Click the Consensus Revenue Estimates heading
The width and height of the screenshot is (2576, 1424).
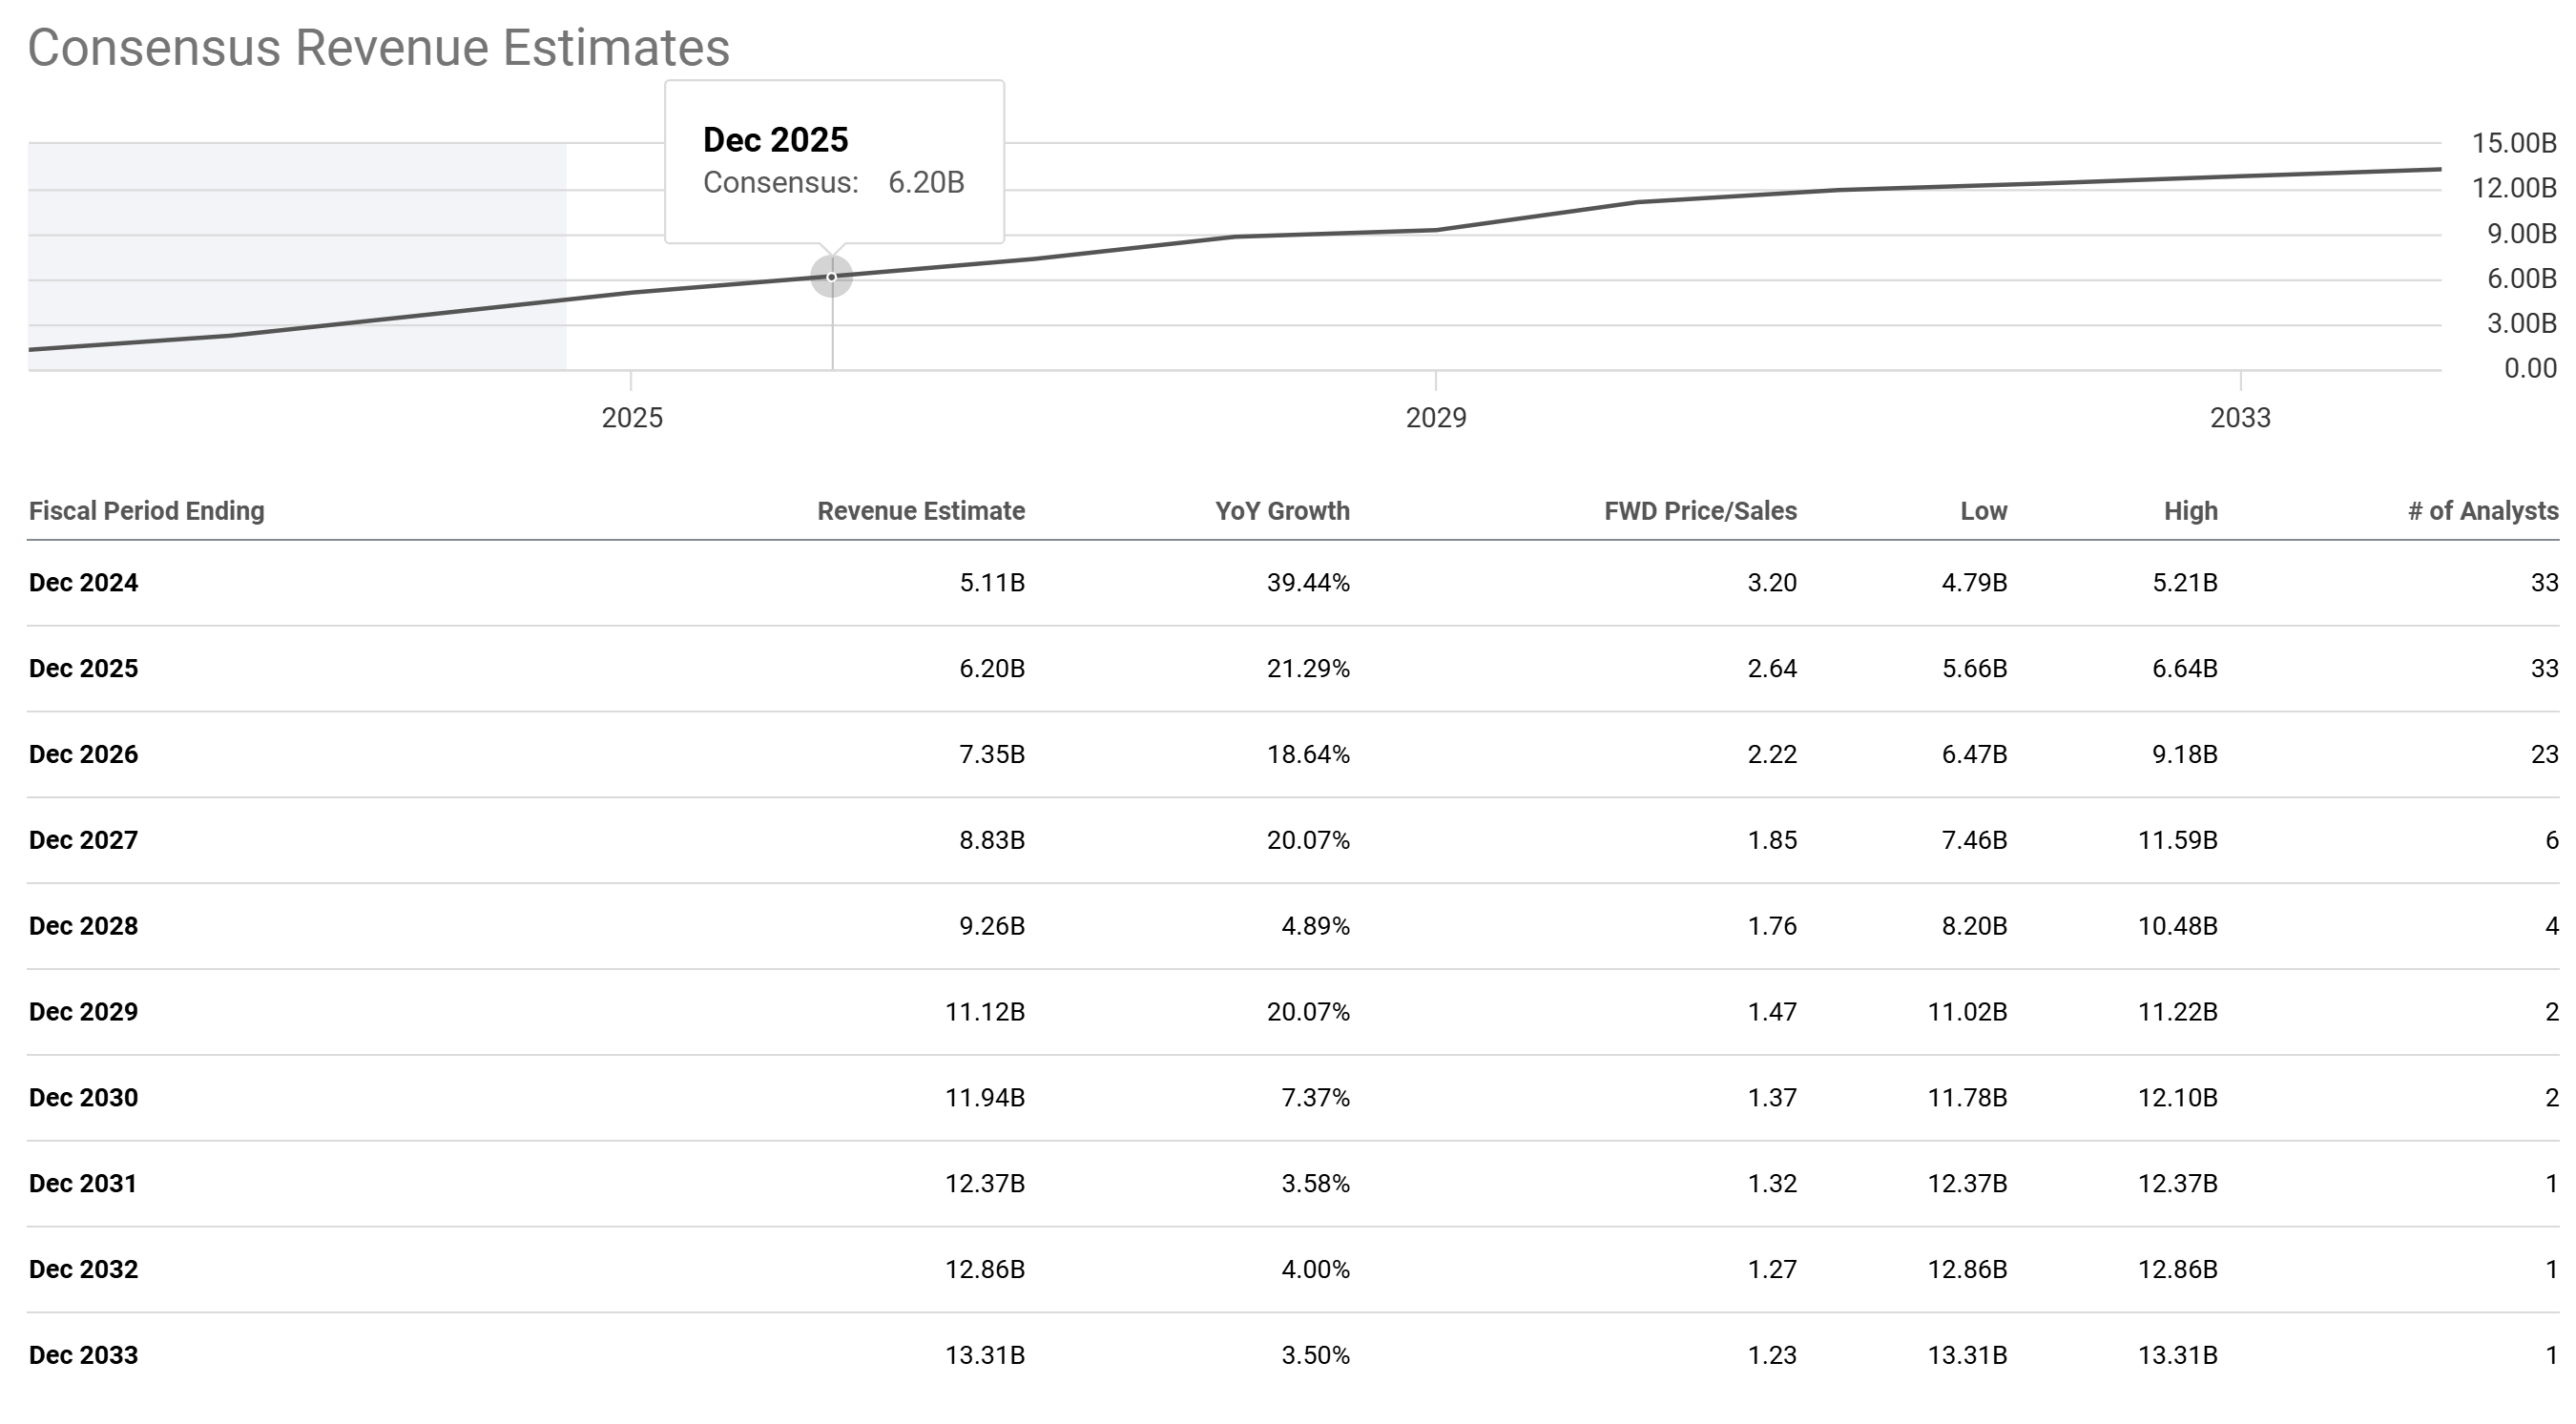[x=378, y=48]
